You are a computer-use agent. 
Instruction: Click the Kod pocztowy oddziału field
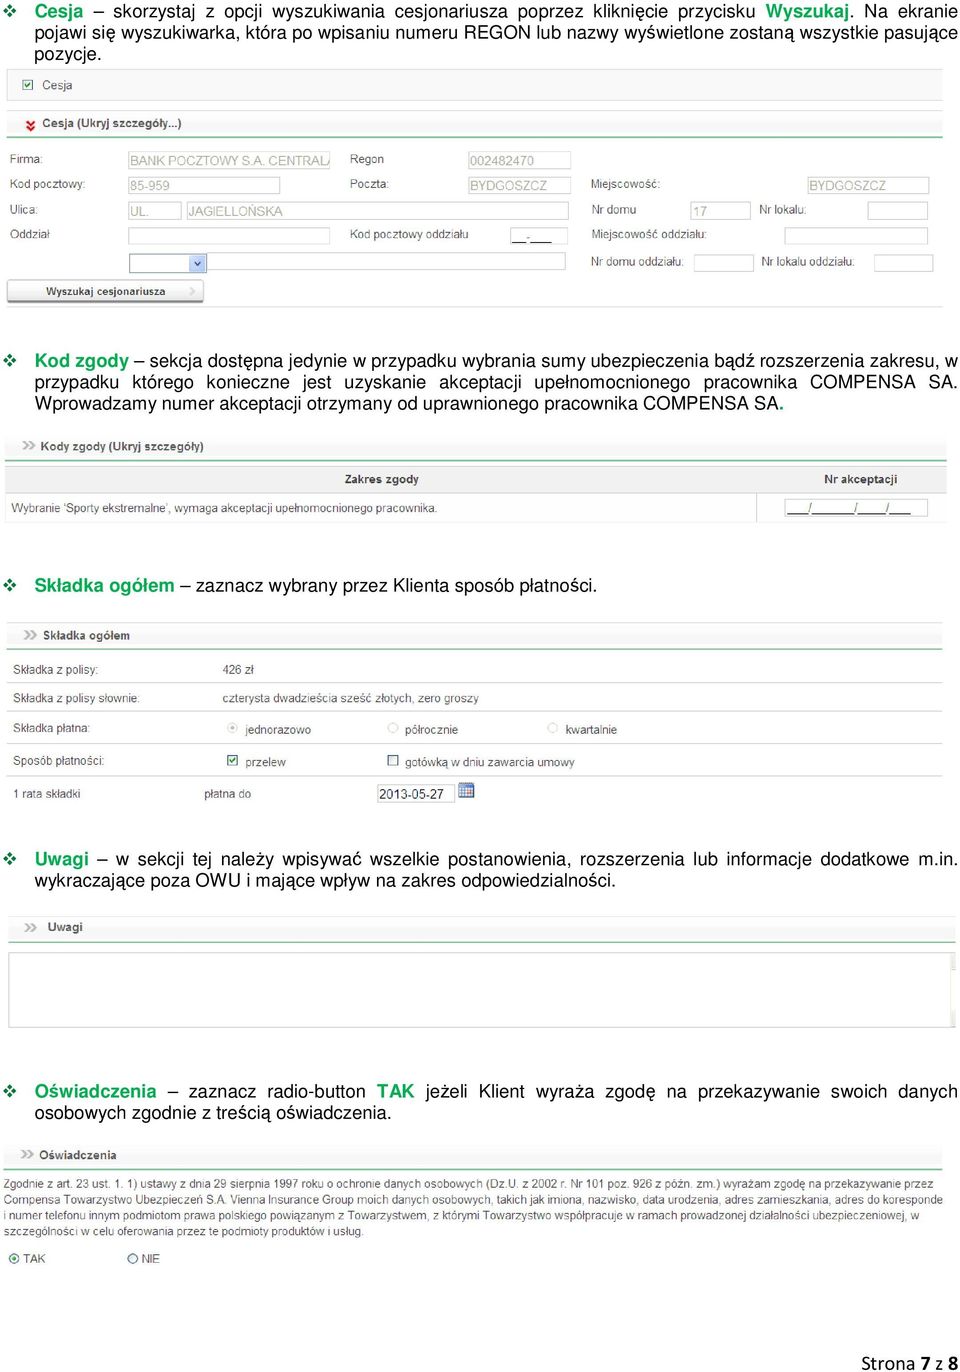(x=538, y=236)
